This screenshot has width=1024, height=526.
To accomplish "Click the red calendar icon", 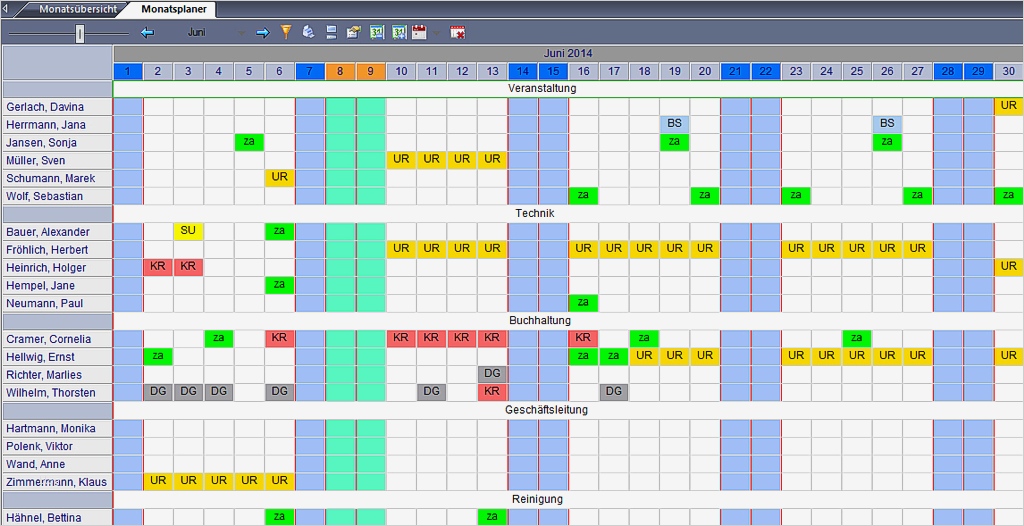I will point(419,32).
